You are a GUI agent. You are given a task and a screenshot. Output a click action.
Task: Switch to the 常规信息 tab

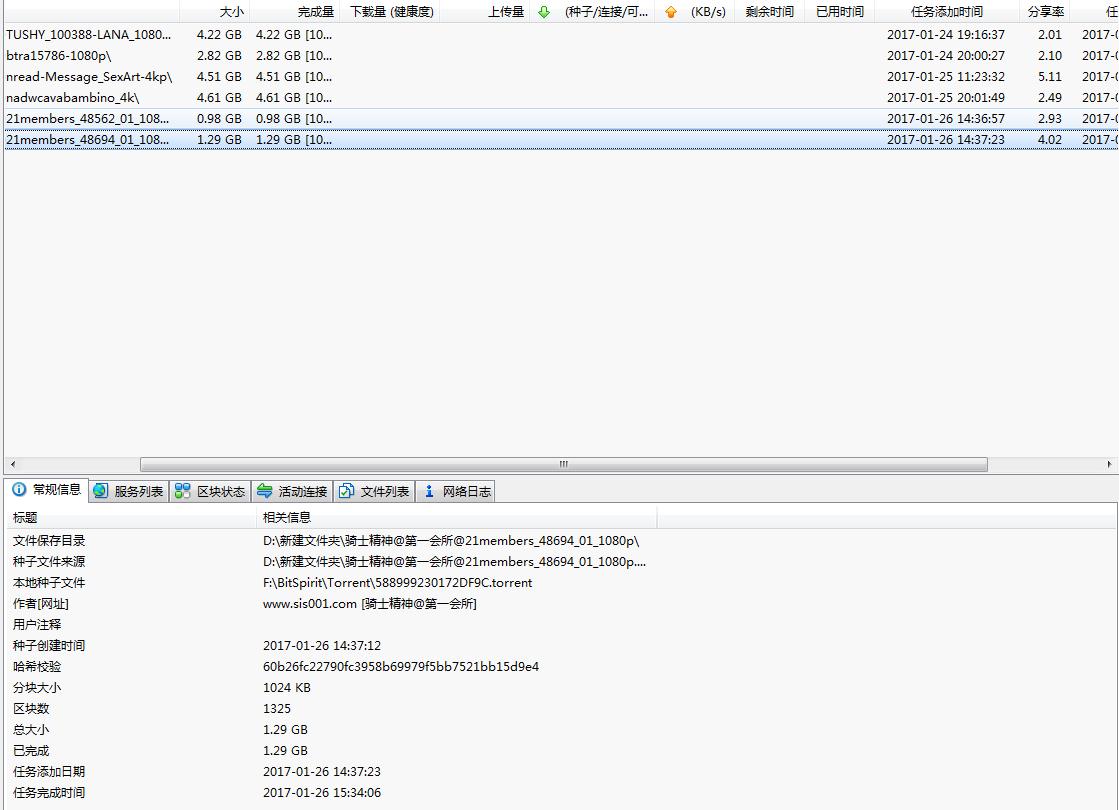pos(47,490)
